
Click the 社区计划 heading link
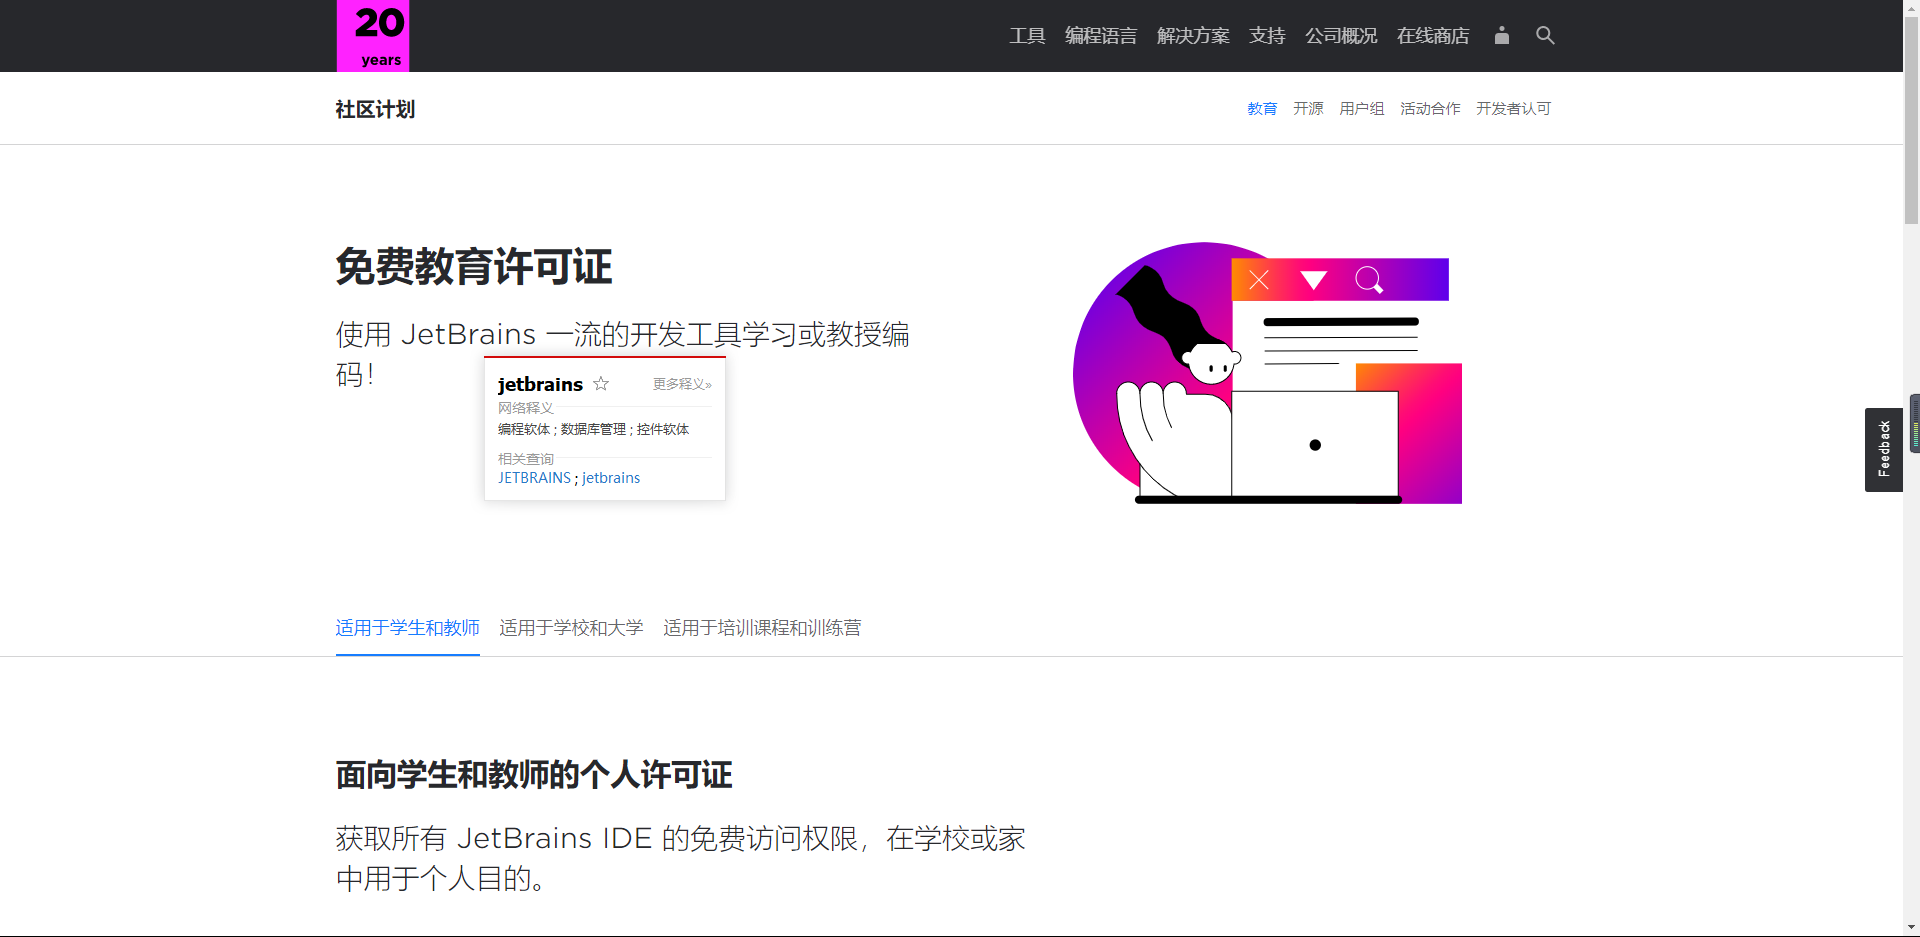pos(375,109)
